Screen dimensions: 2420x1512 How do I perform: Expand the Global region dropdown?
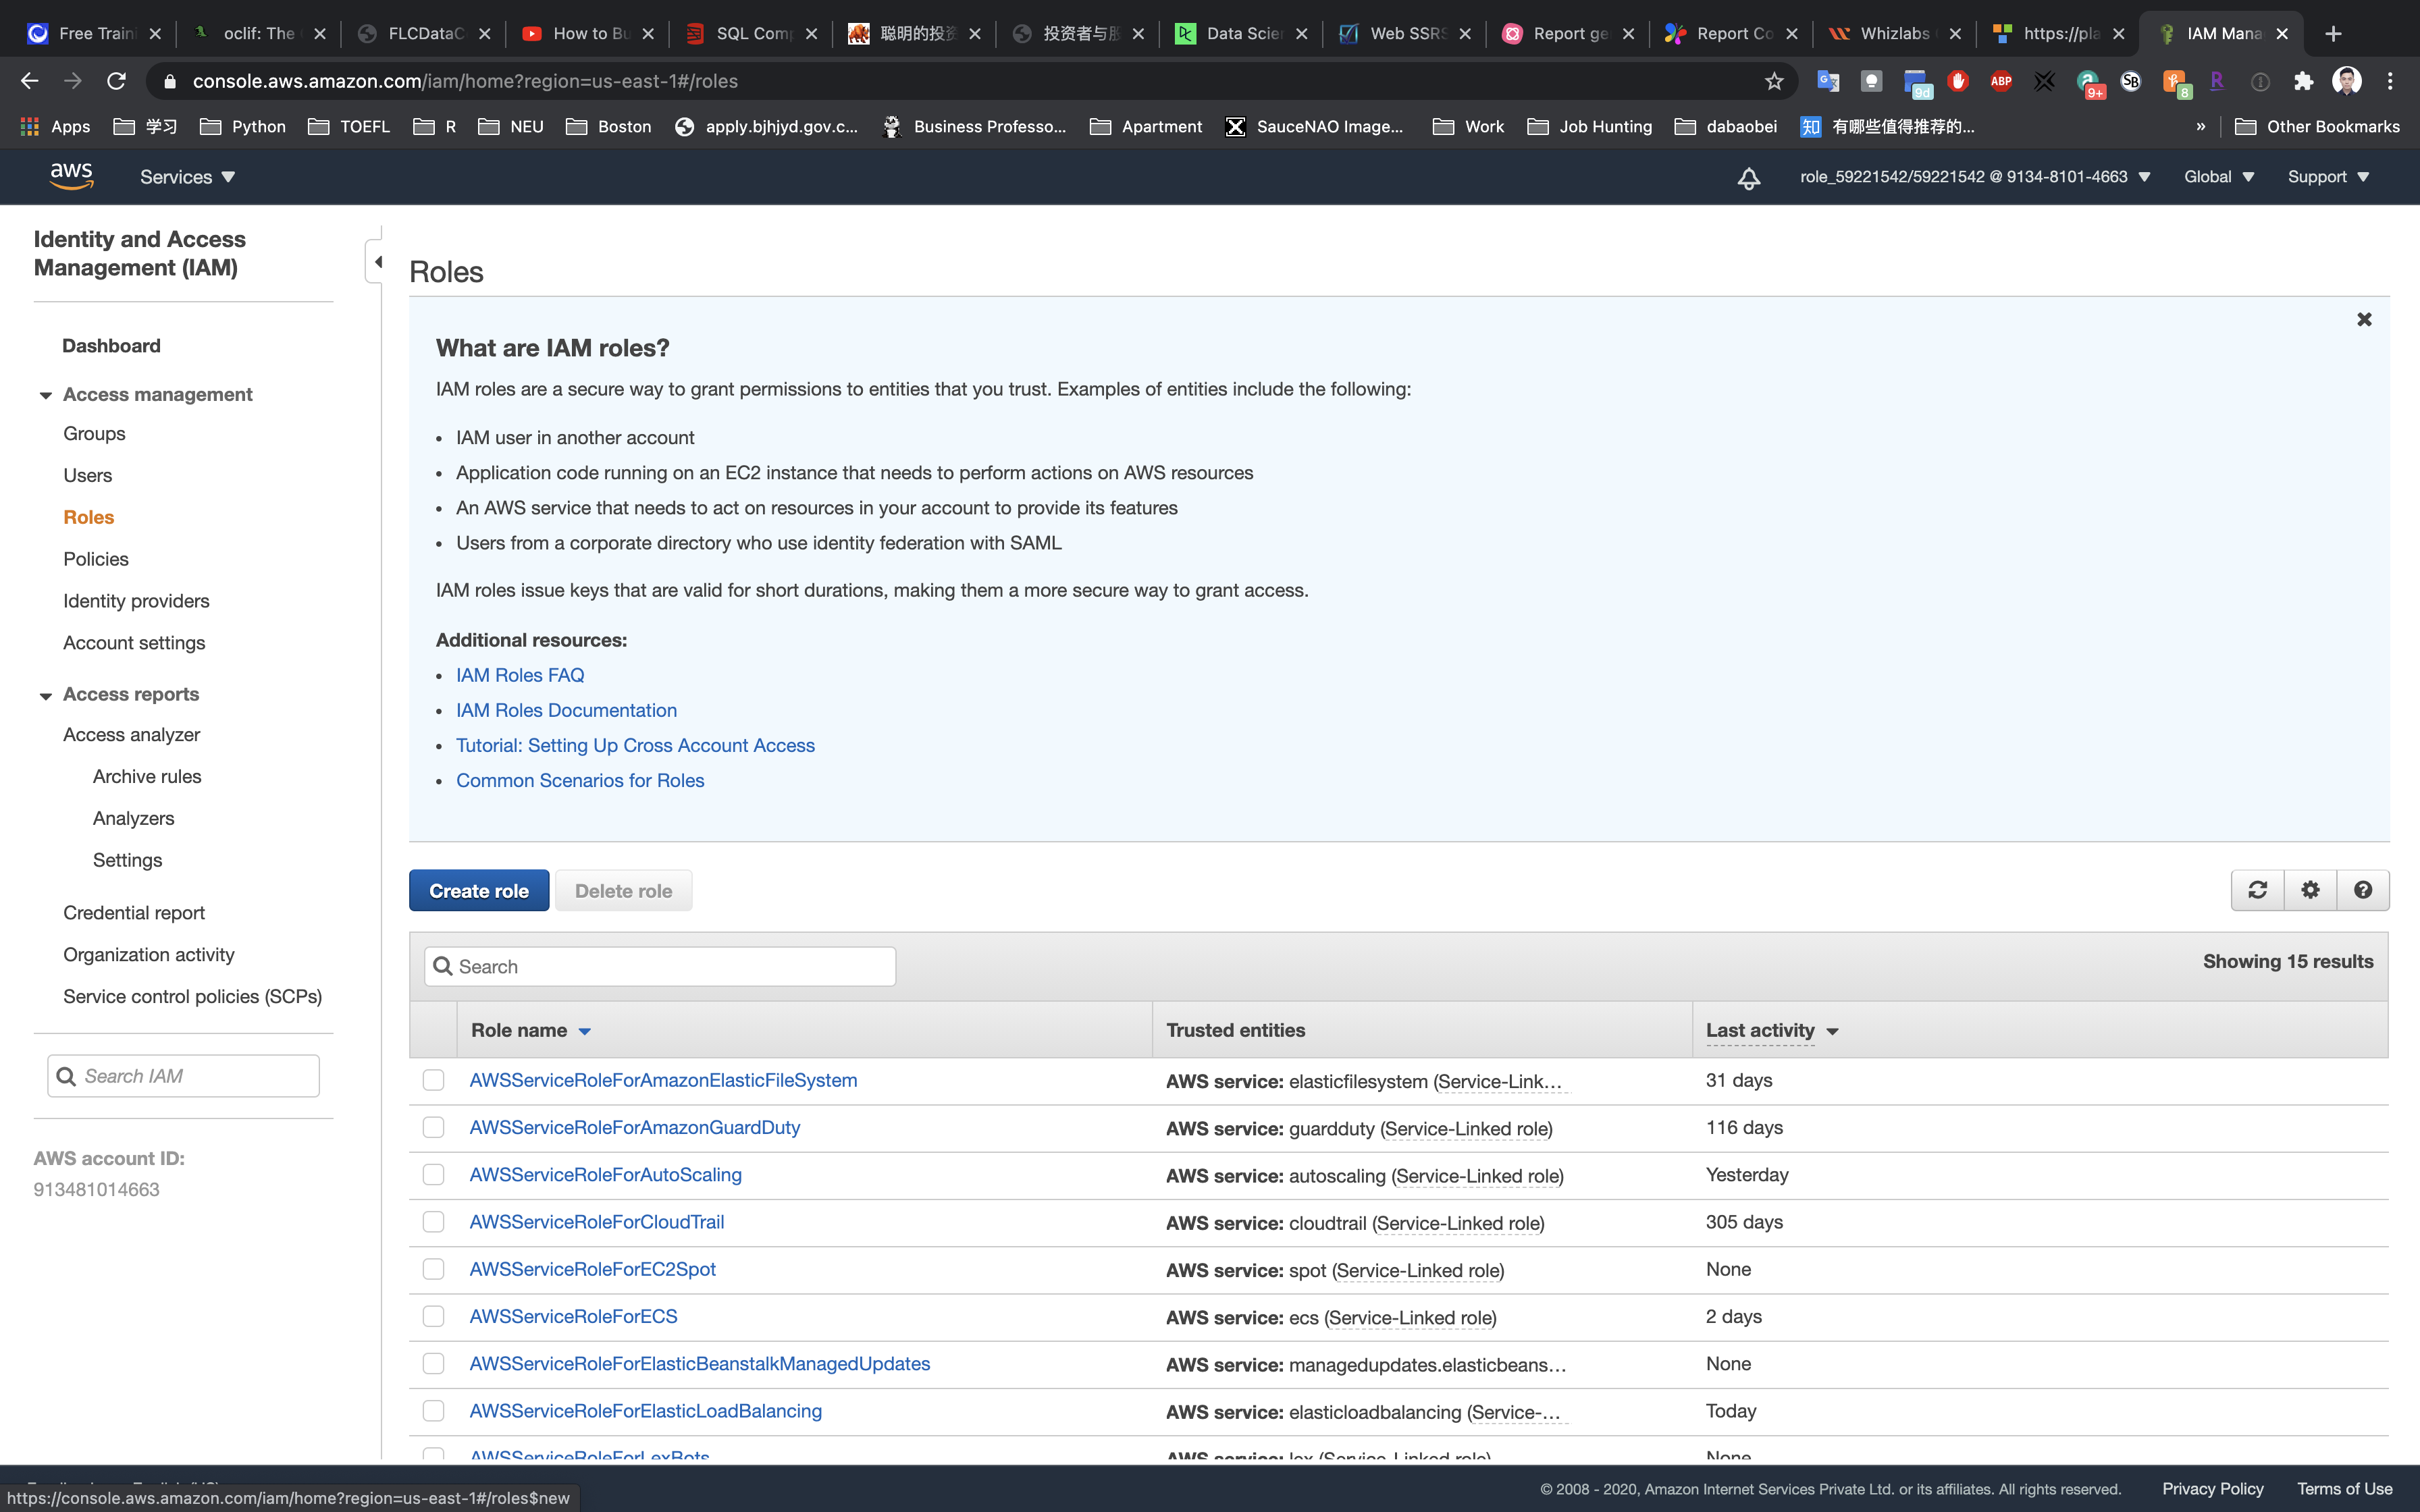pos(2218,177)
